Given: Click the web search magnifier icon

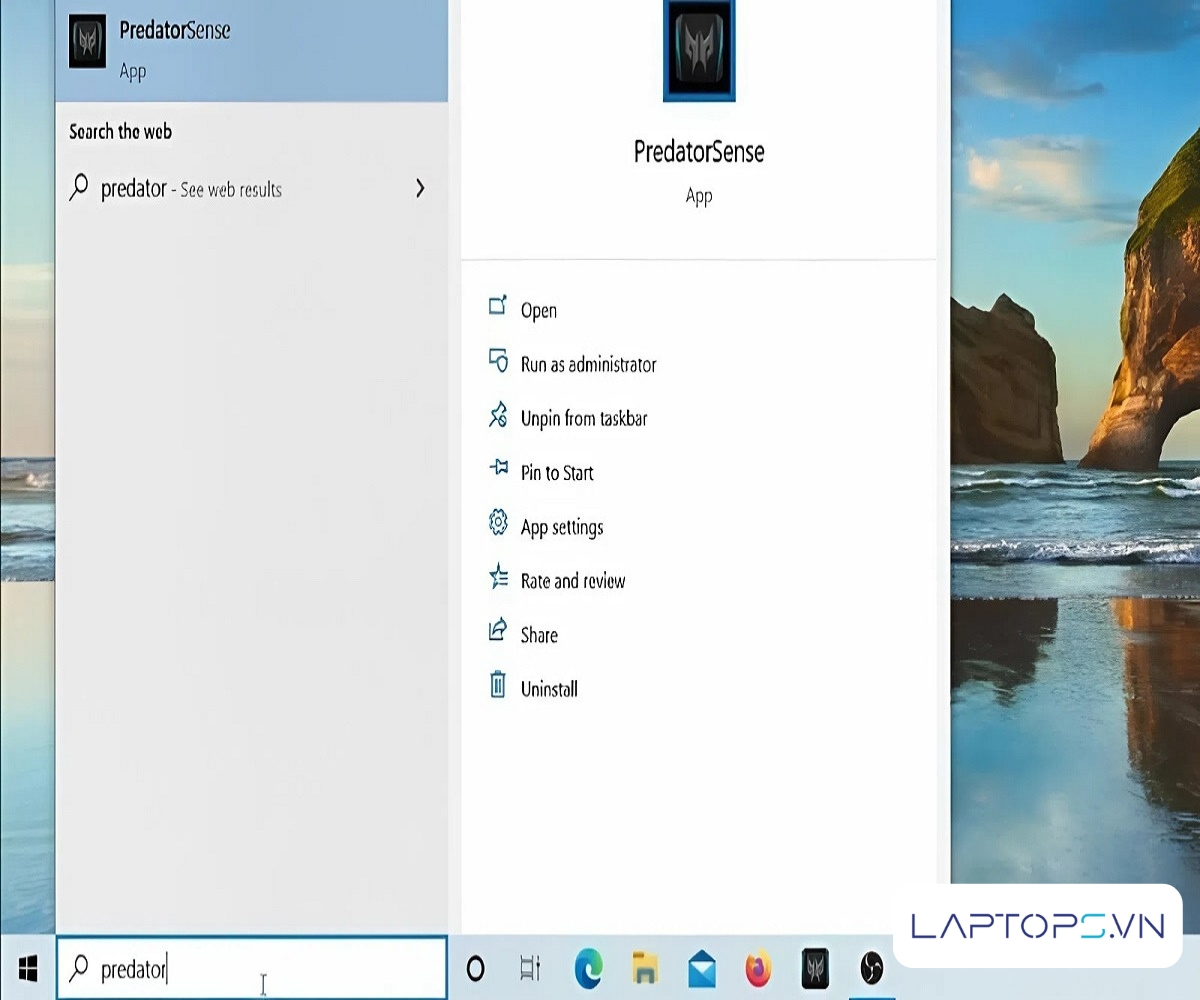Looking at the screenshot, I should 78,188.
